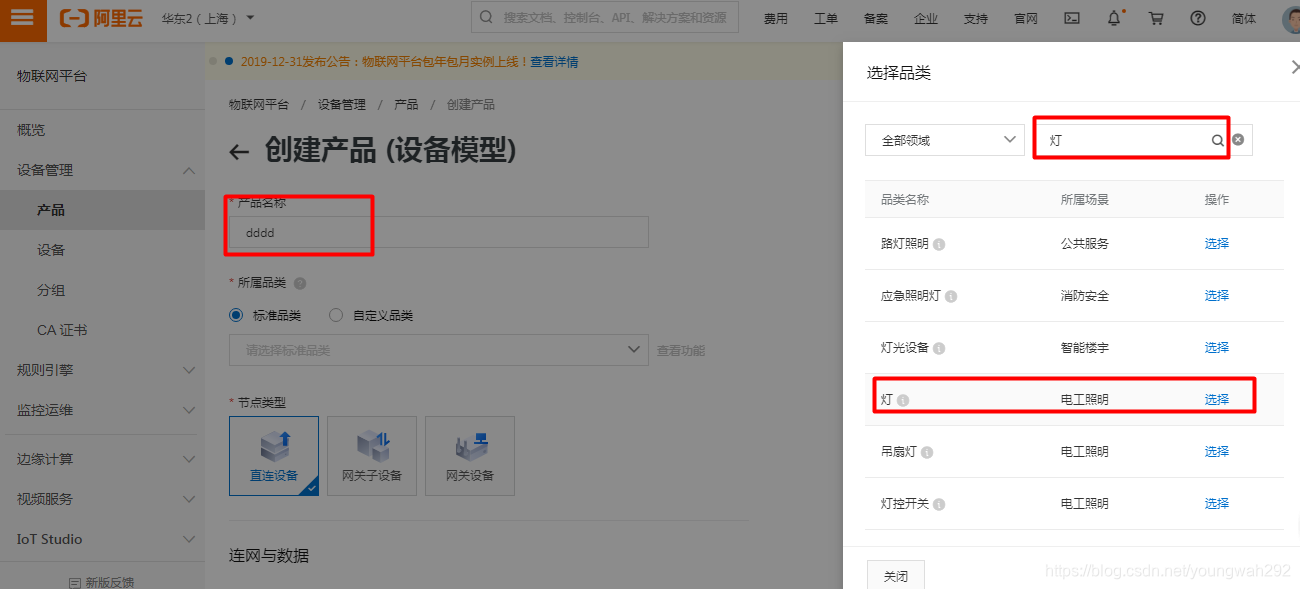Click the info icon next to 灯

tap(903, 400)
